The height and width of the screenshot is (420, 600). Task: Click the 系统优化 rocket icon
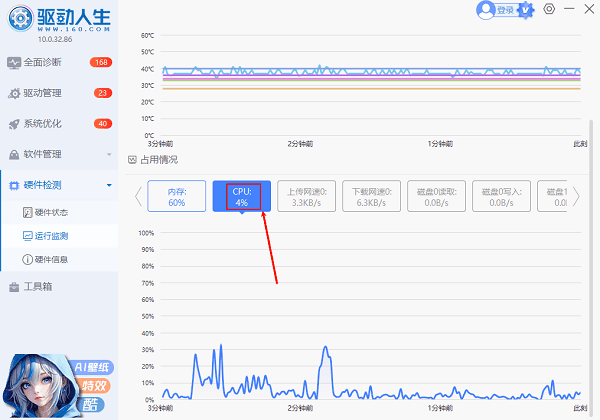point(14,124)
